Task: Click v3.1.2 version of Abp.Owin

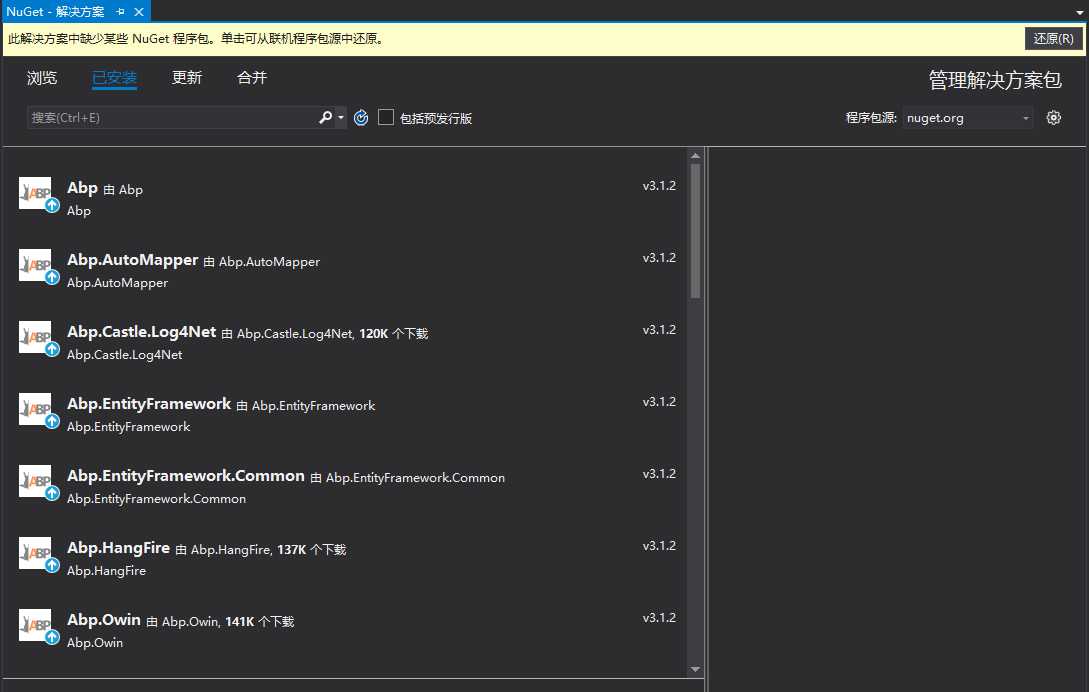Action: point(659,618)
